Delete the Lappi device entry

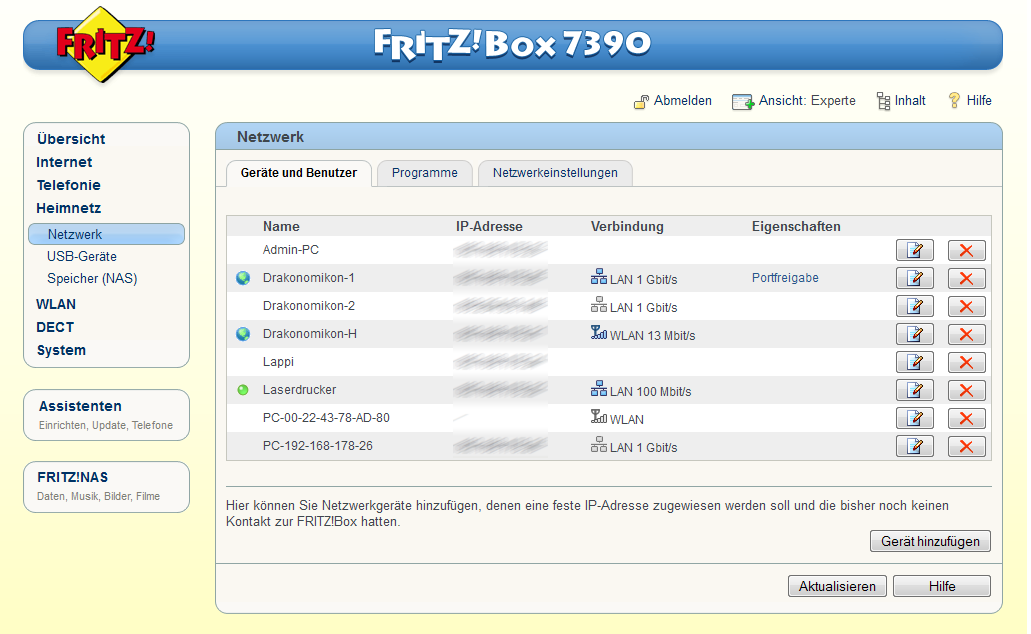coord(967,362)
